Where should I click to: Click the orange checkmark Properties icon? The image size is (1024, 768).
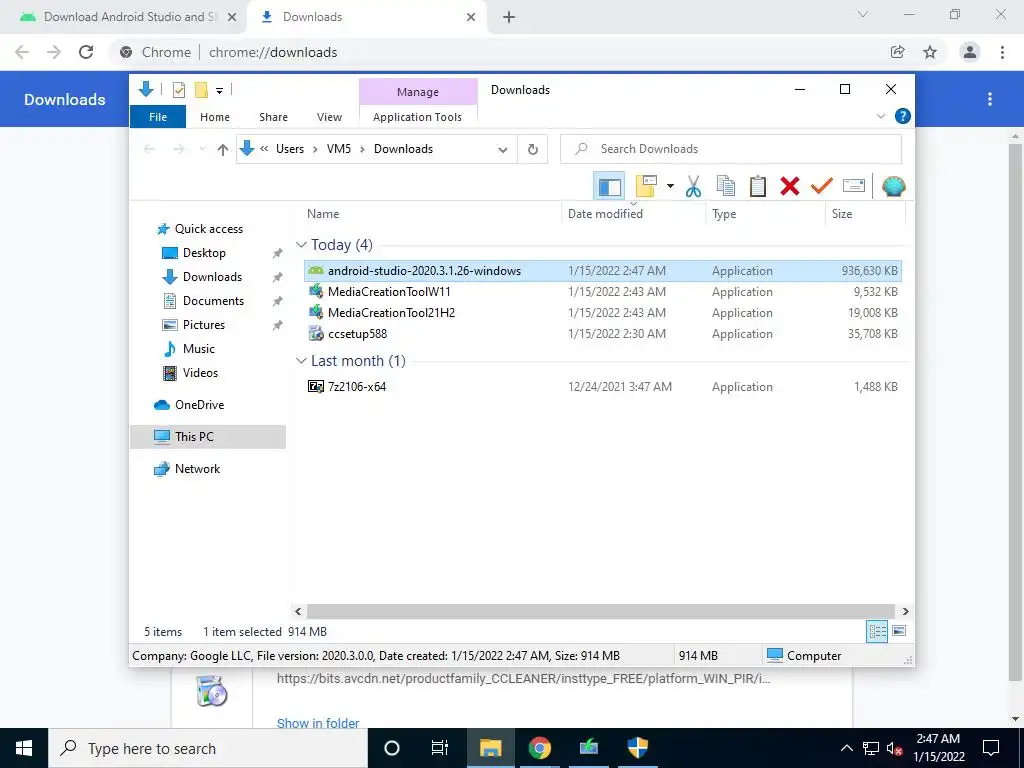click(x=822, y=186)
